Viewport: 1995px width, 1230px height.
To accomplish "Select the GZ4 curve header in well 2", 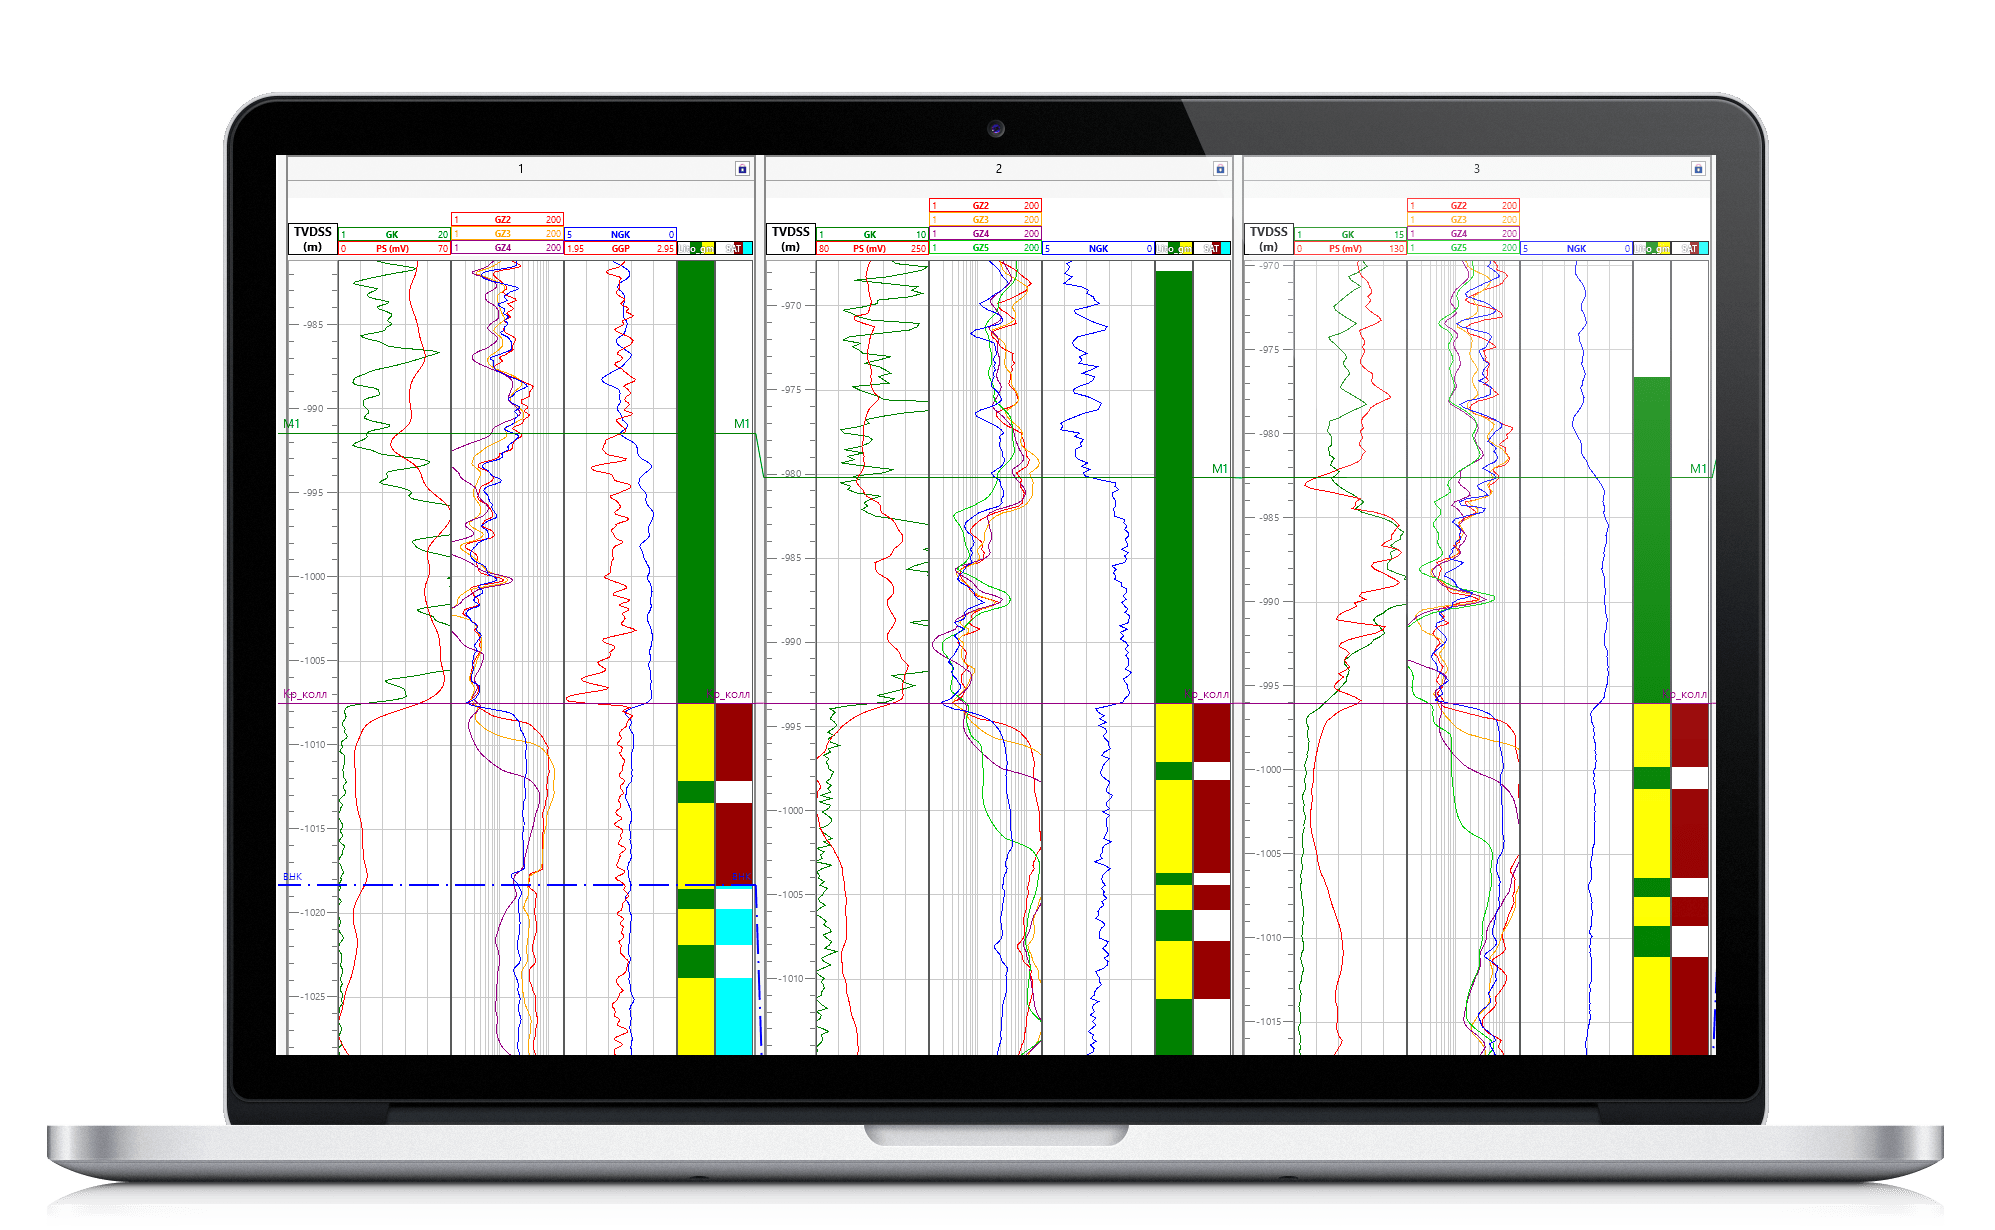I will [985, 234].
